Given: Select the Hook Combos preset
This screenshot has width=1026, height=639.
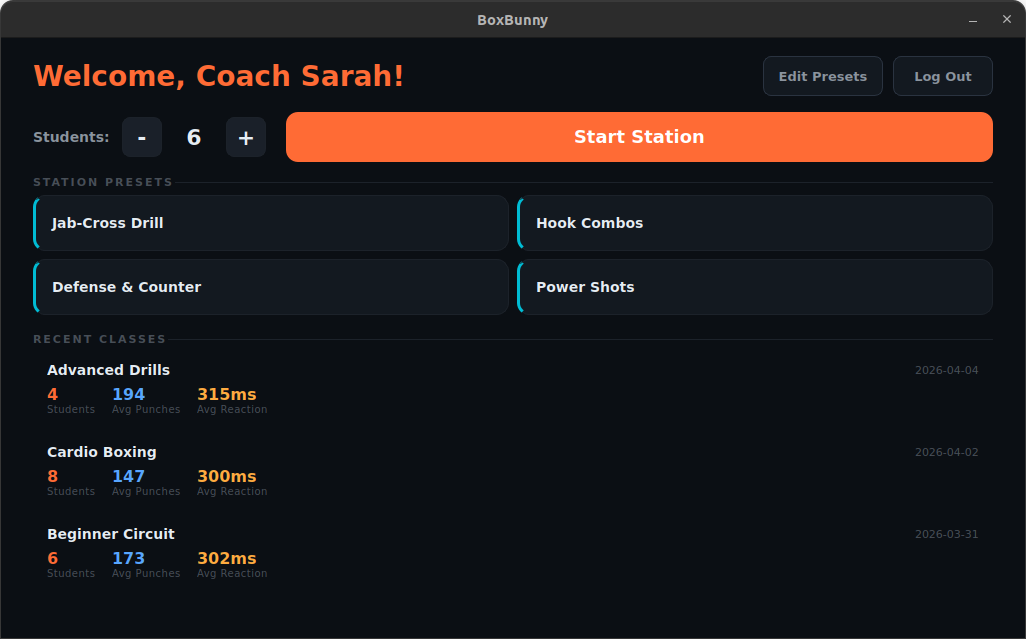Looking at the screenshot, I should coord(755,223).
